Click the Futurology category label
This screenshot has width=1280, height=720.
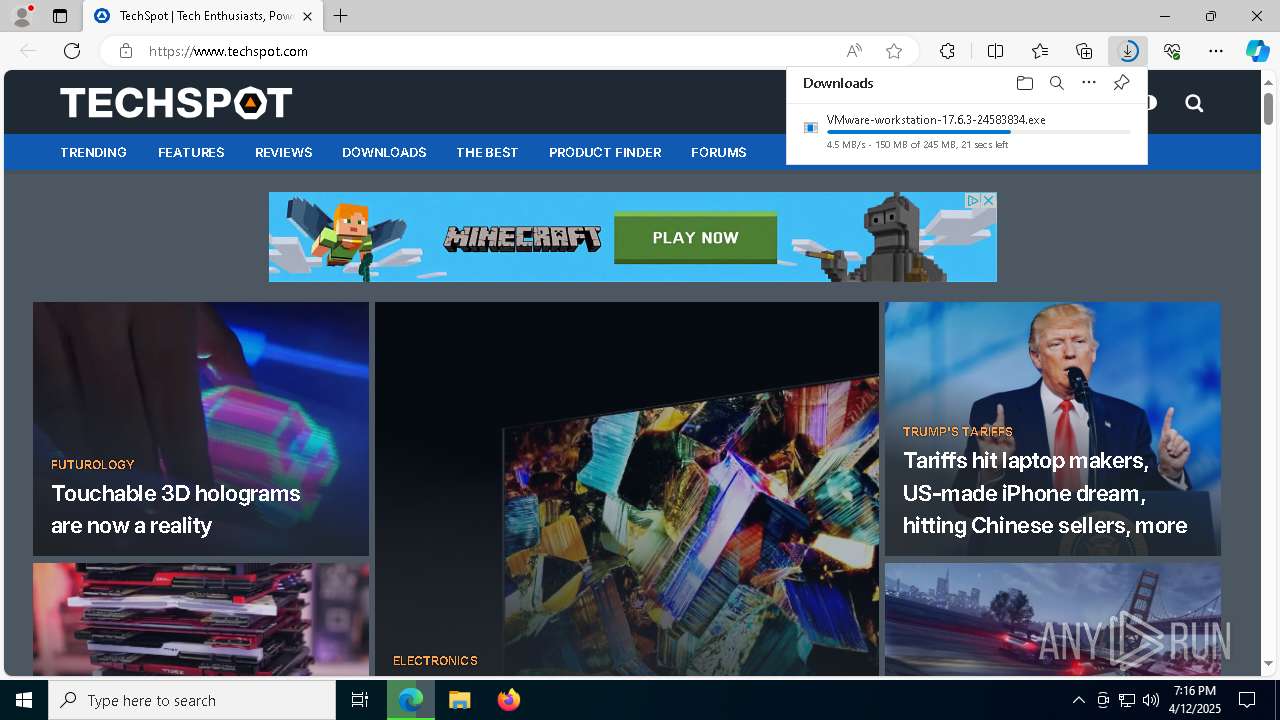92,465
